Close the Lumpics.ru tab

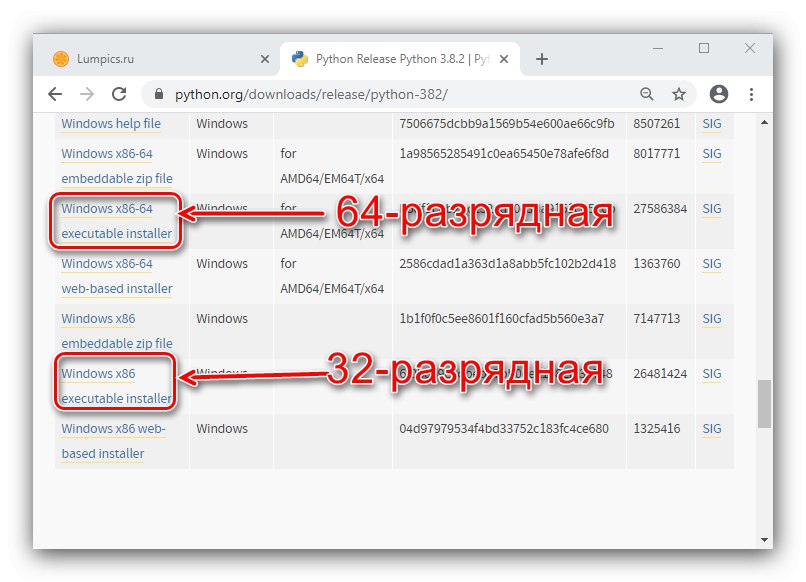265,59
